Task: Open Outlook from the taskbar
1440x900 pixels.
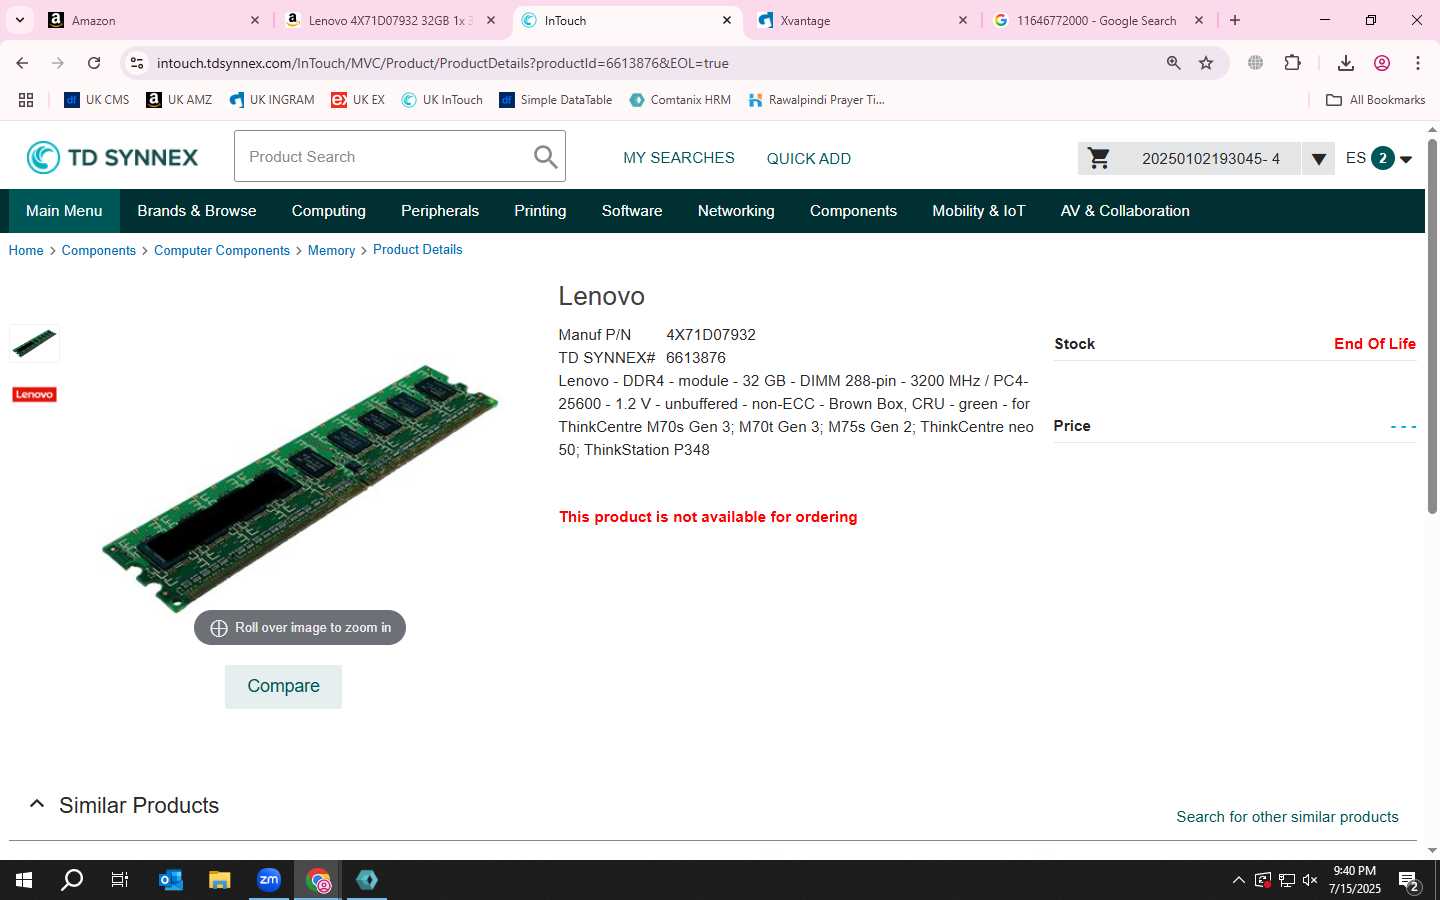Action: (x=170, y=880)
